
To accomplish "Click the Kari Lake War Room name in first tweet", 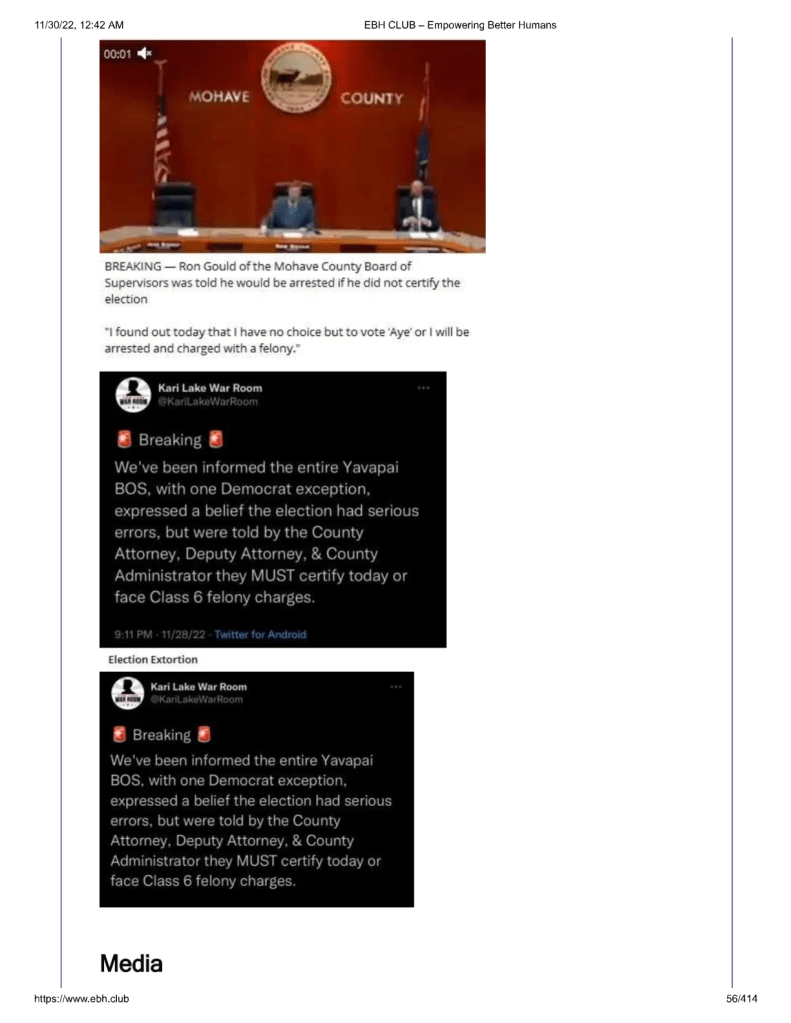I will (210, 388).
